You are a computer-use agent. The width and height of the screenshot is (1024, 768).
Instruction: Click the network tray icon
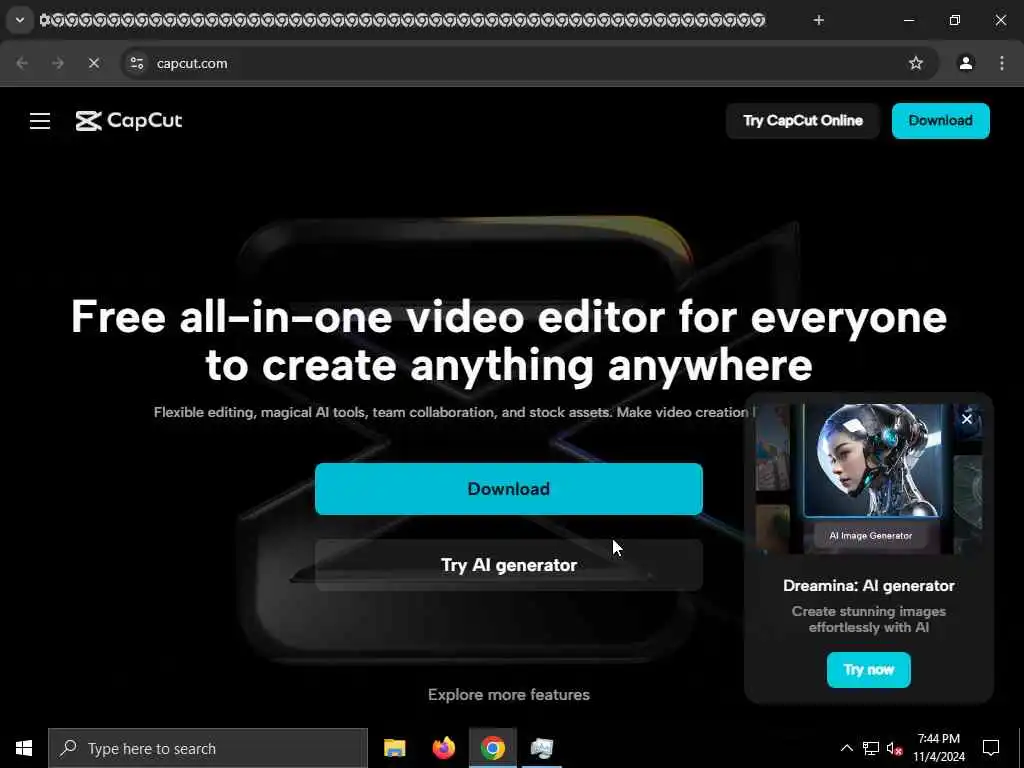tap(871, 748)
